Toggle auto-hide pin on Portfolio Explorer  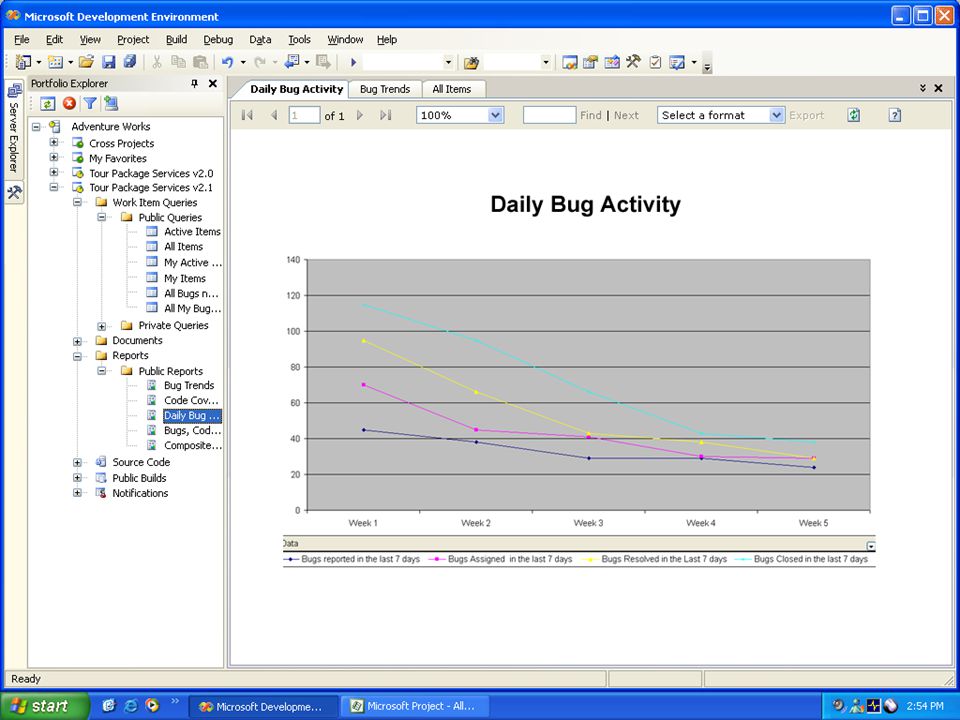point(195,83)
